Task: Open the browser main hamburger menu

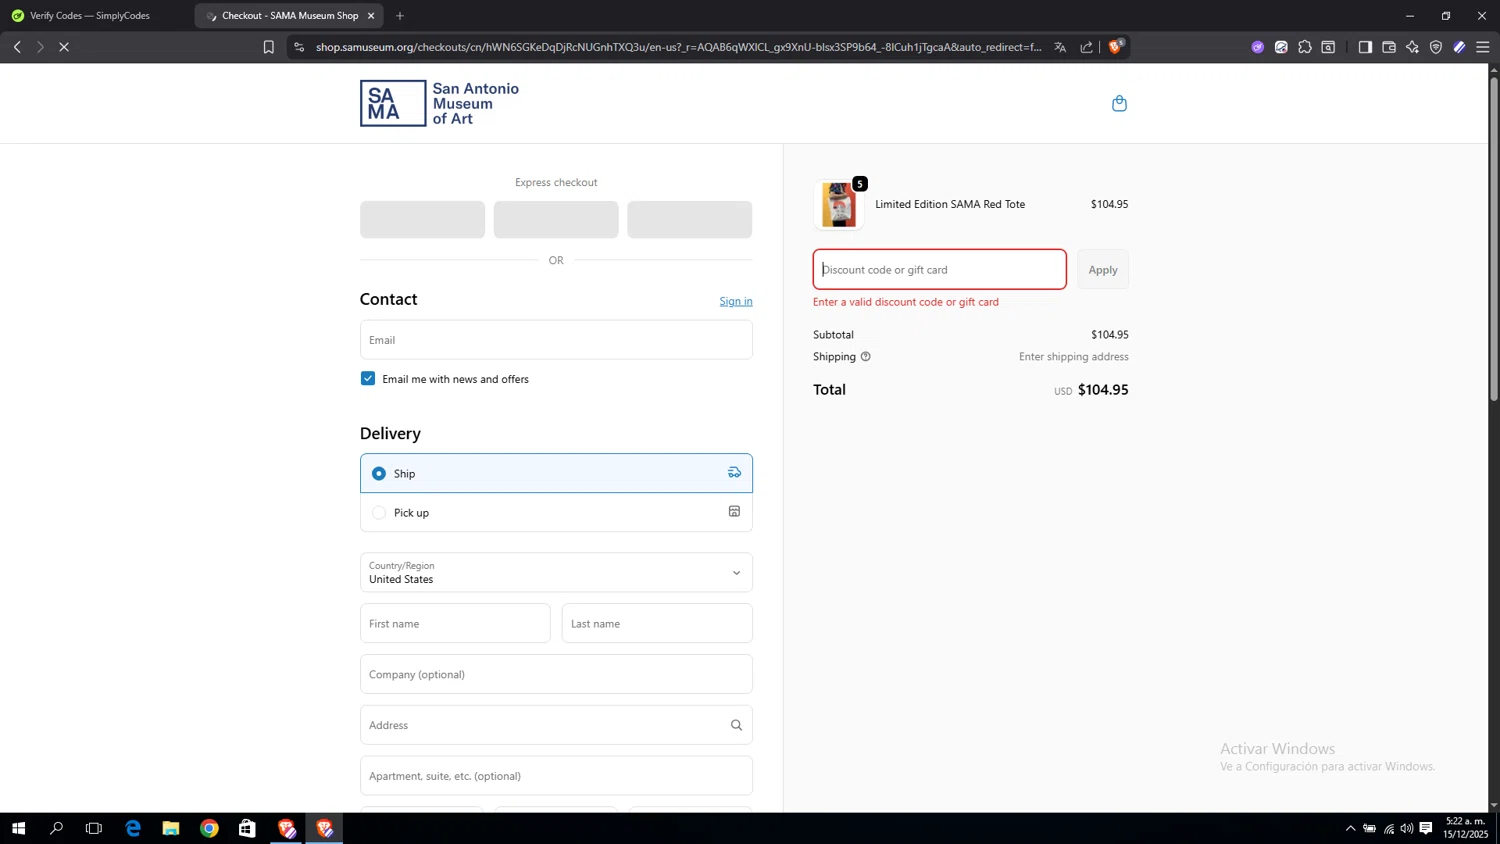Action: (x=1483, y=47)
